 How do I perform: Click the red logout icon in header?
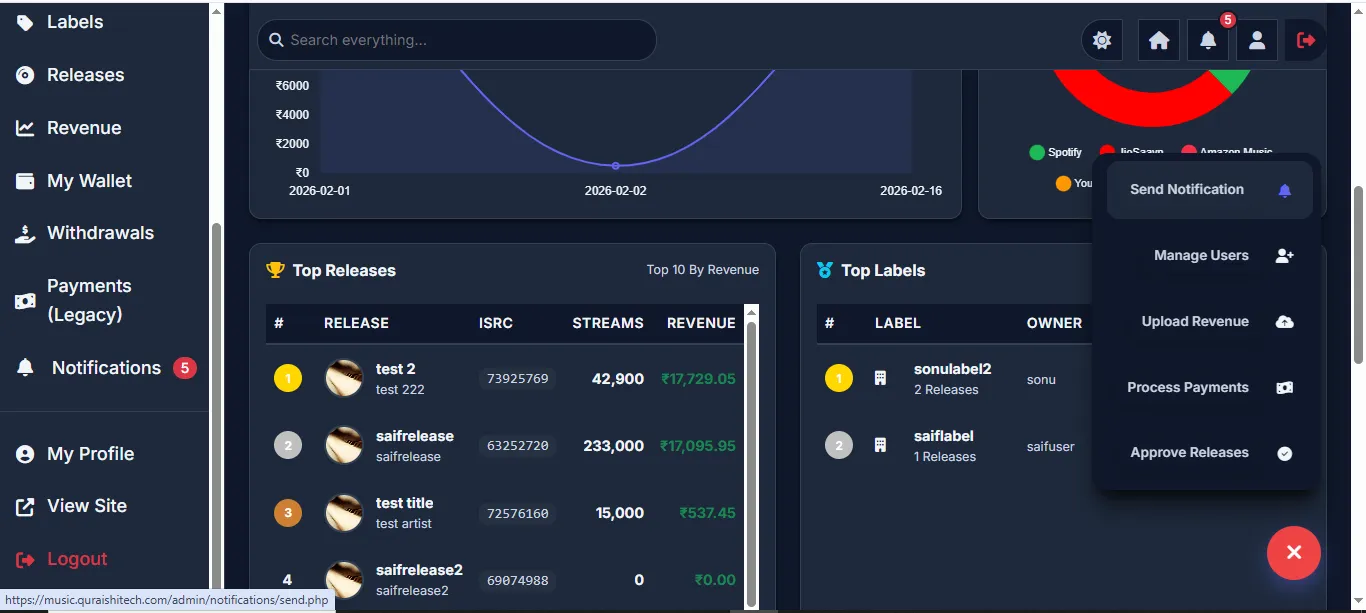click(1306, 40)
